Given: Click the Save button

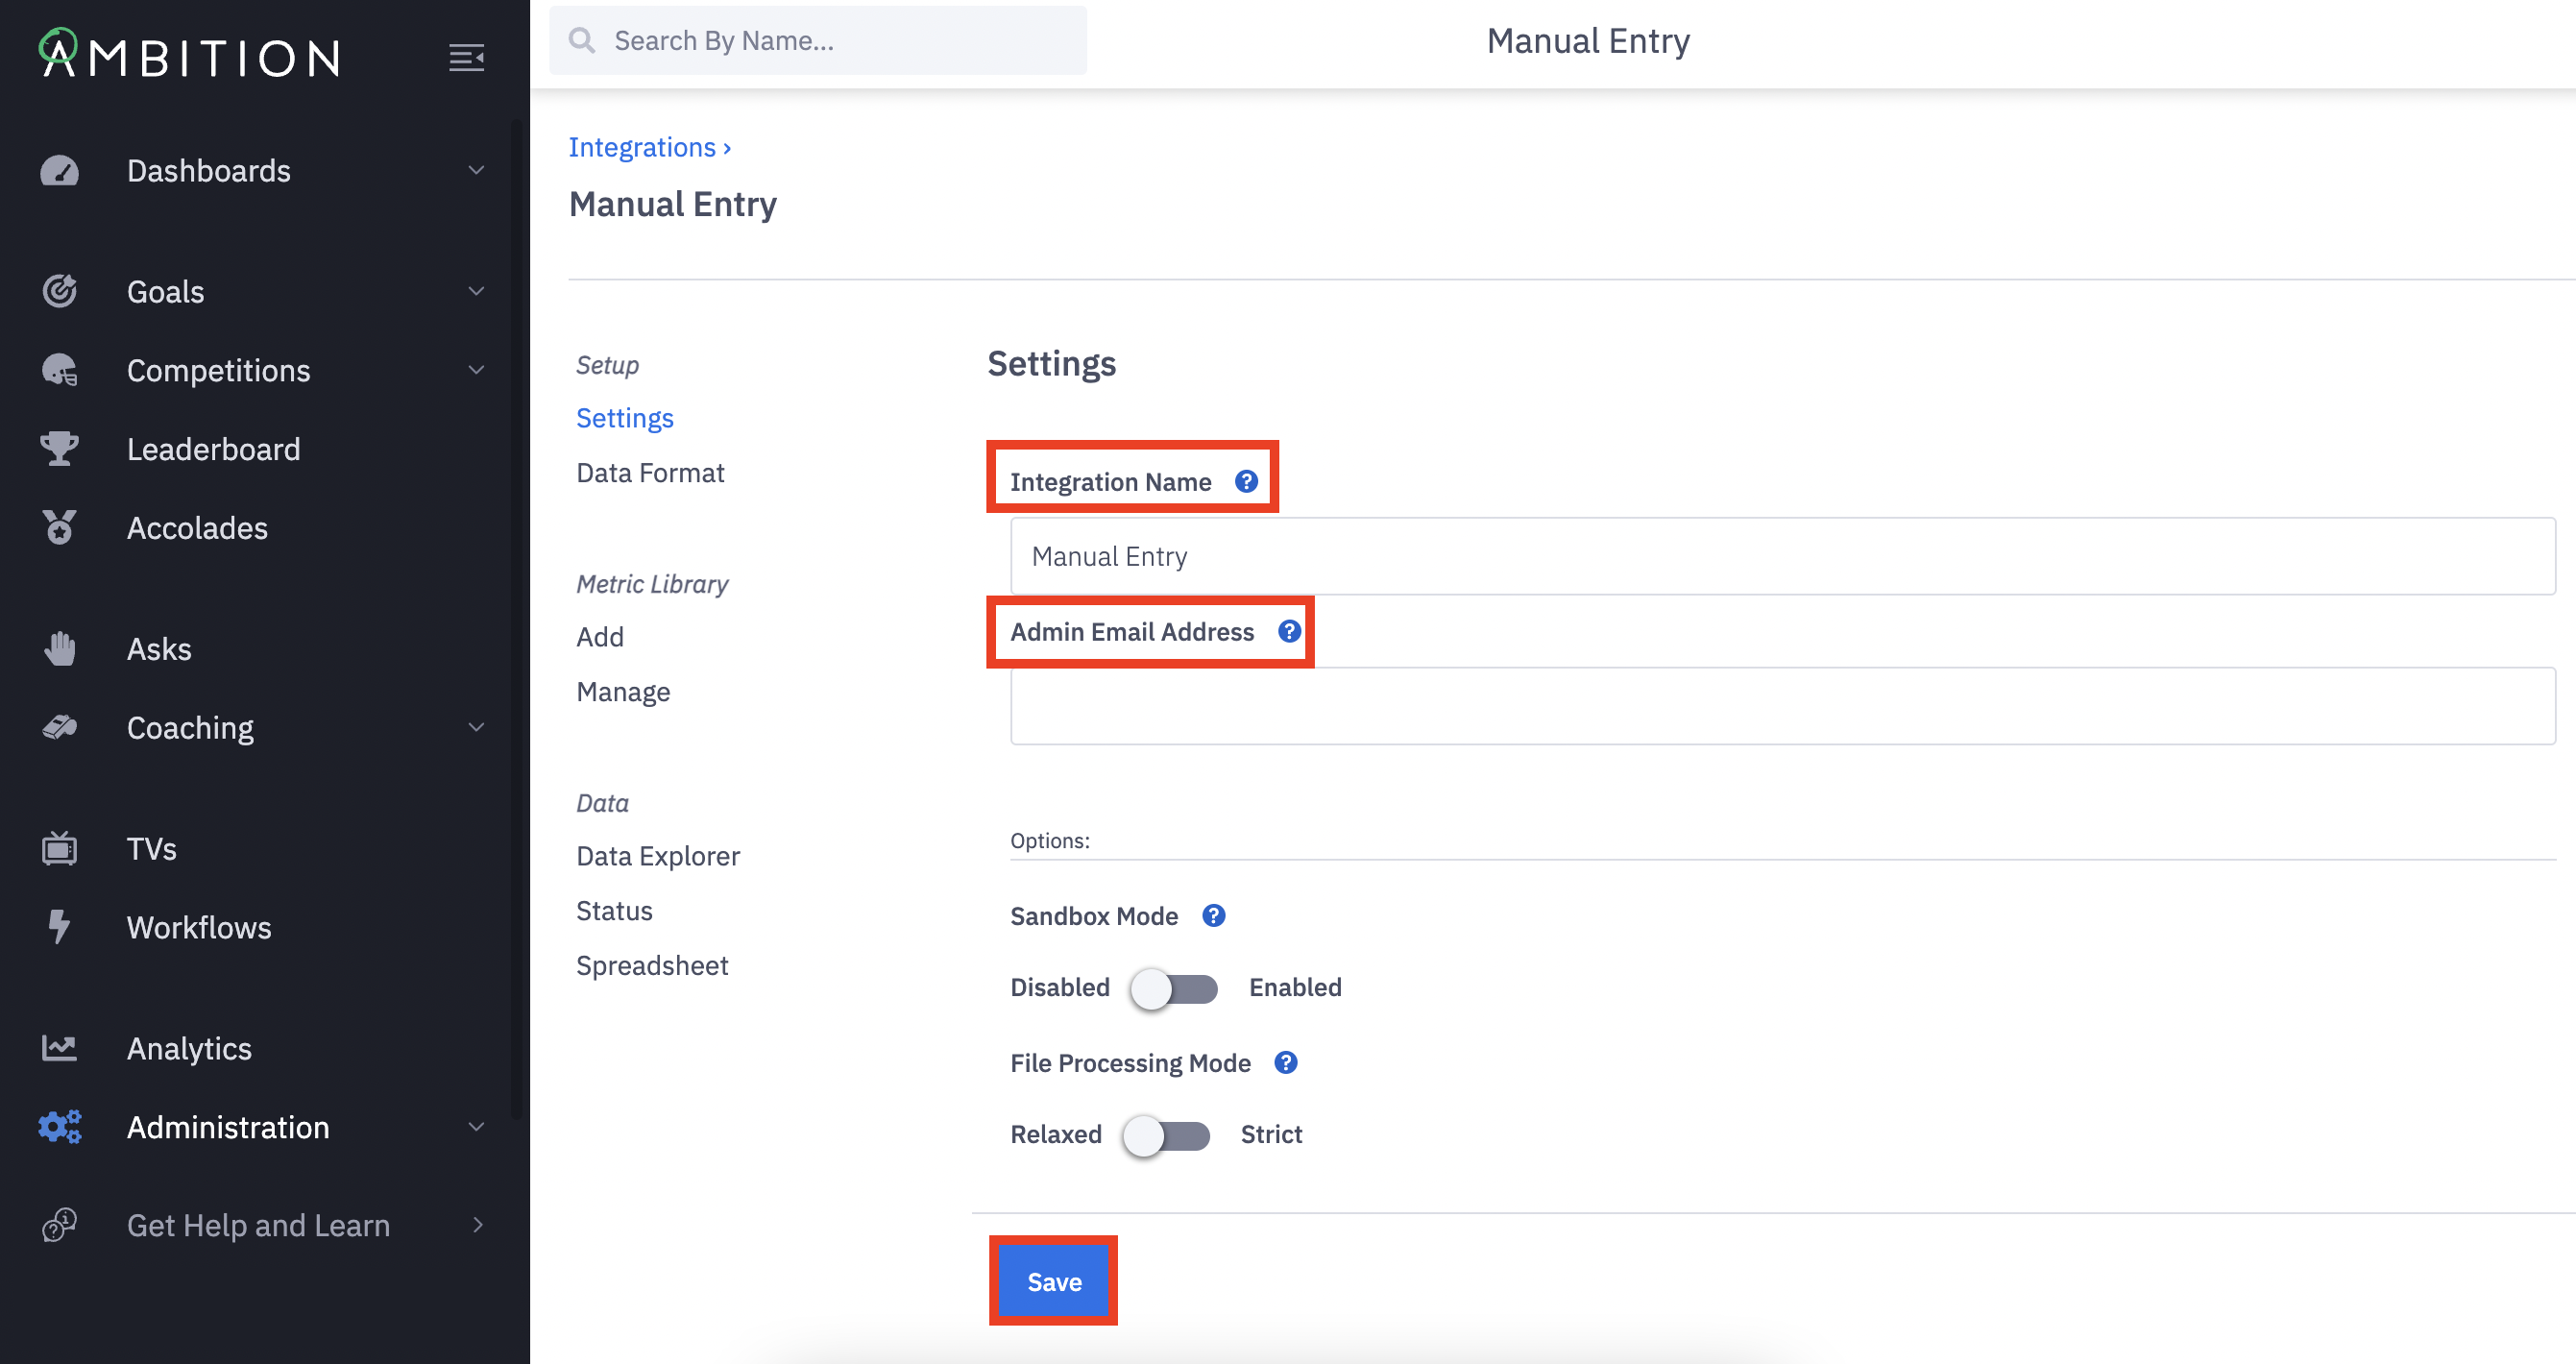Looking at the screenshot, I should 1054,1281.
